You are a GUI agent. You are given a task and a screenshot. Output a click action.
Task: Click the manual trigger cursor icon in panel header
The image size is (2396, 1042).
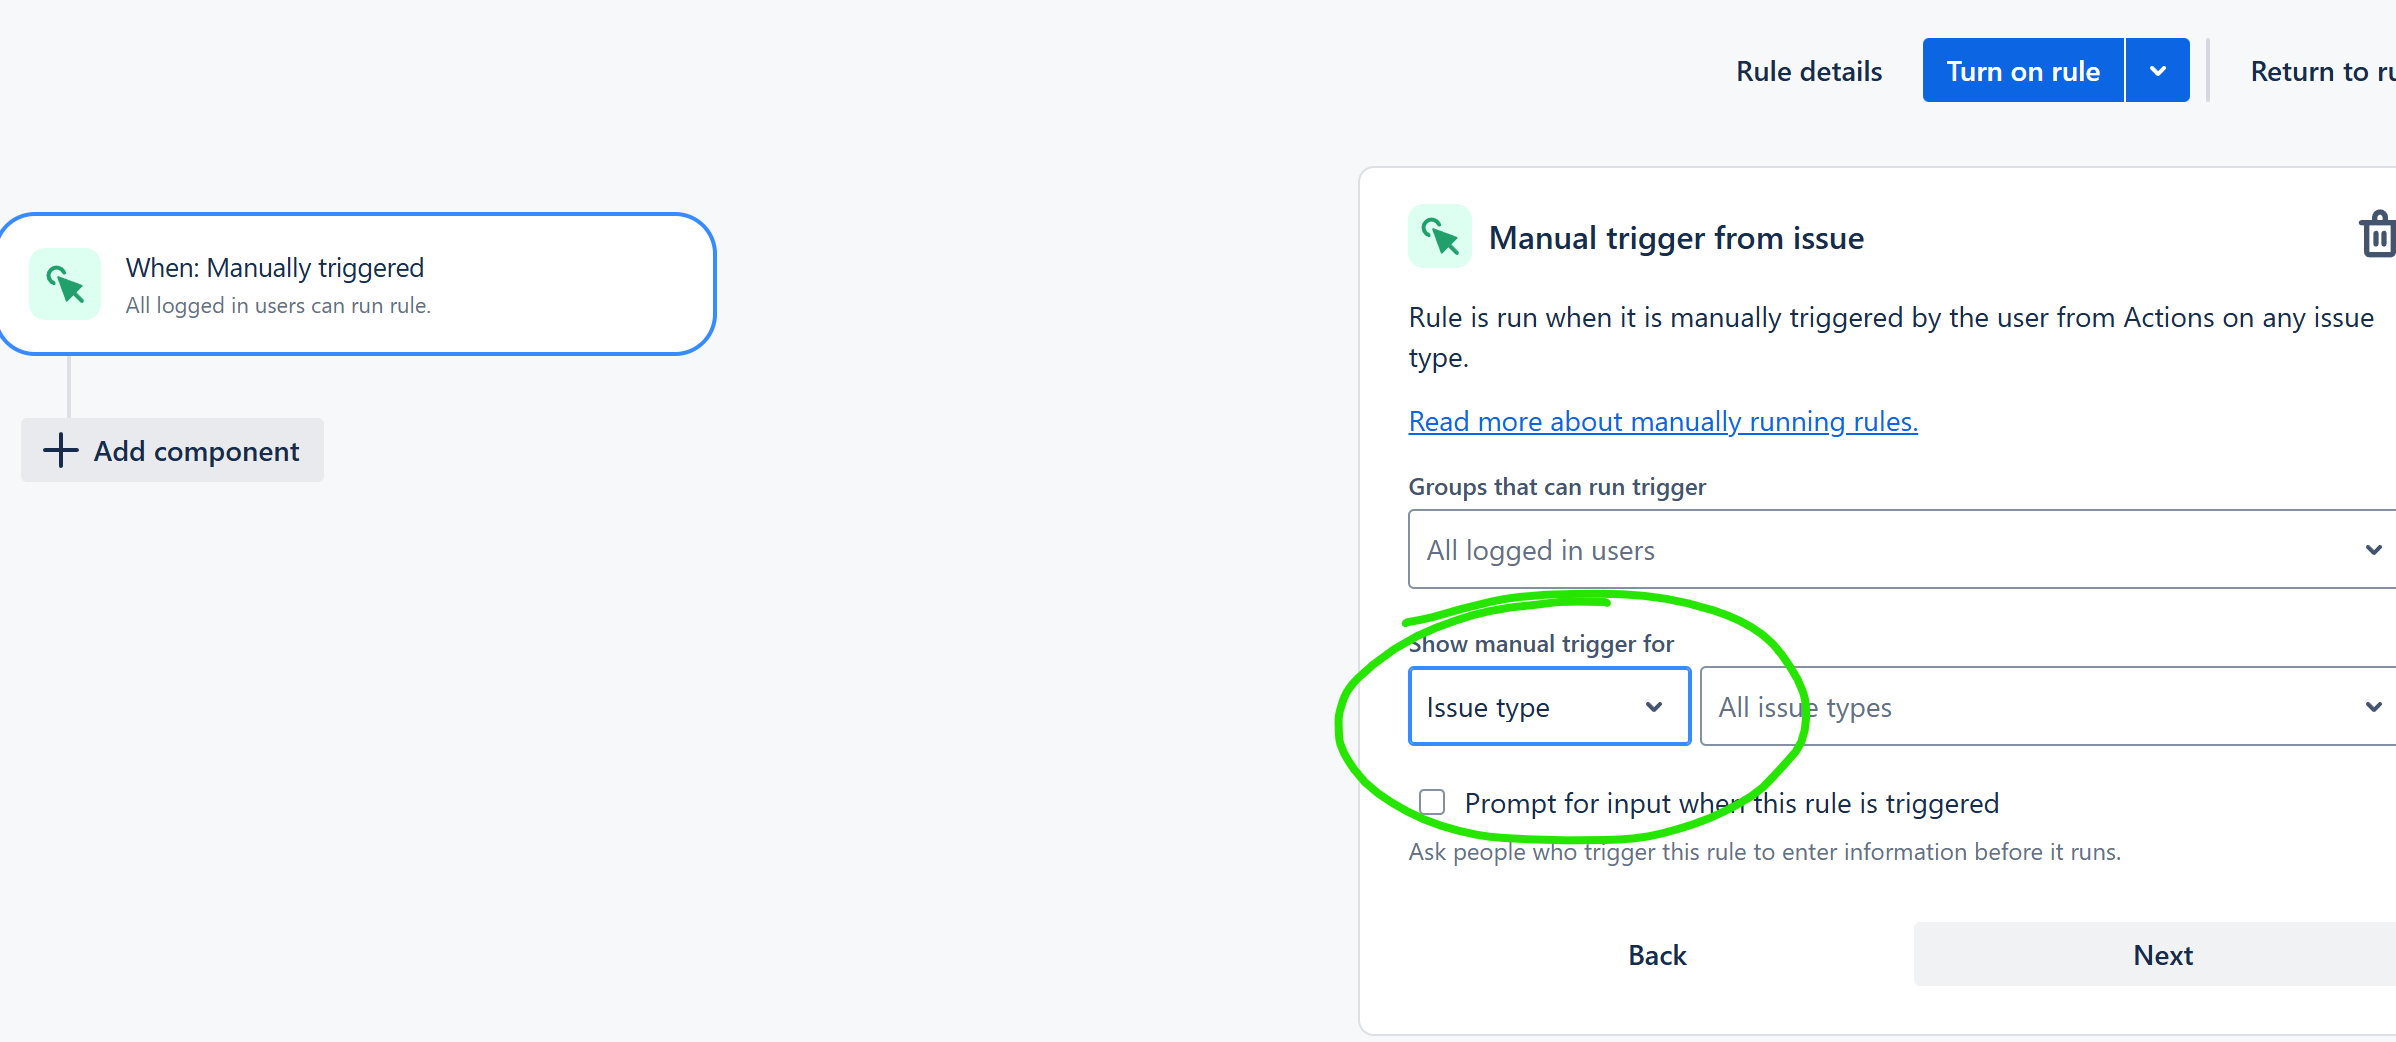coord(1440,237)
